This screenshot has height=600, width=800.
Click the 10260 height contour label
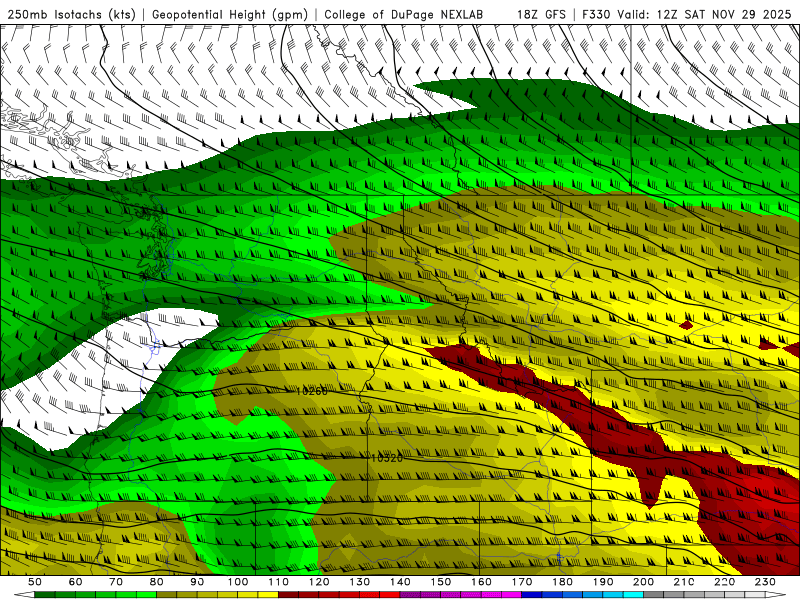[x=312, y=391]
